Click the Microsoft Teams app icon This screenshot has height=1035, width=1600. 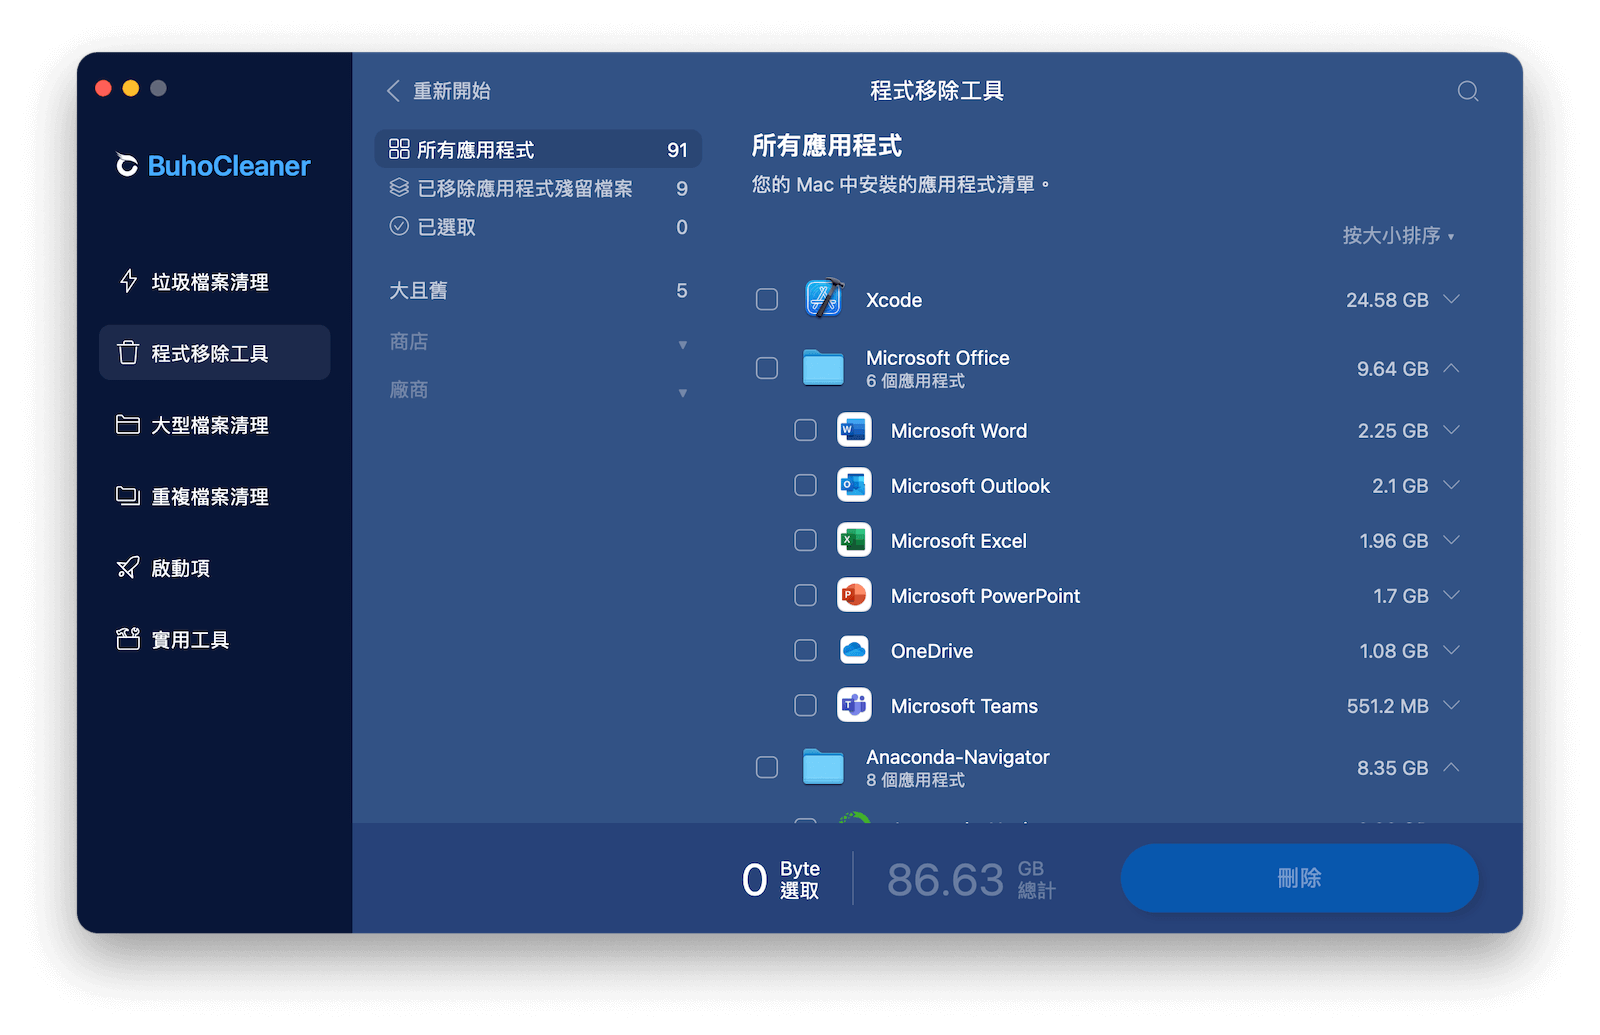coord(854,705)
